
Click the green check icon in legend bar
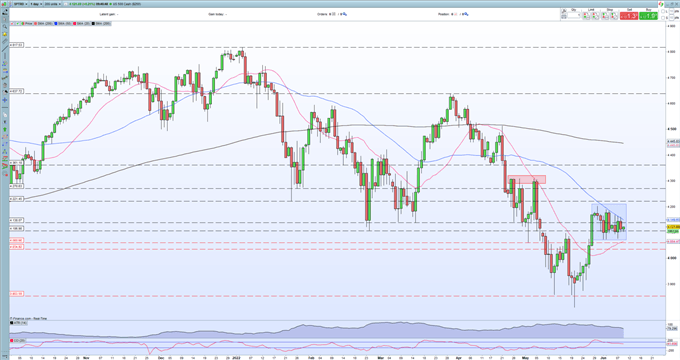coord(18,23)
